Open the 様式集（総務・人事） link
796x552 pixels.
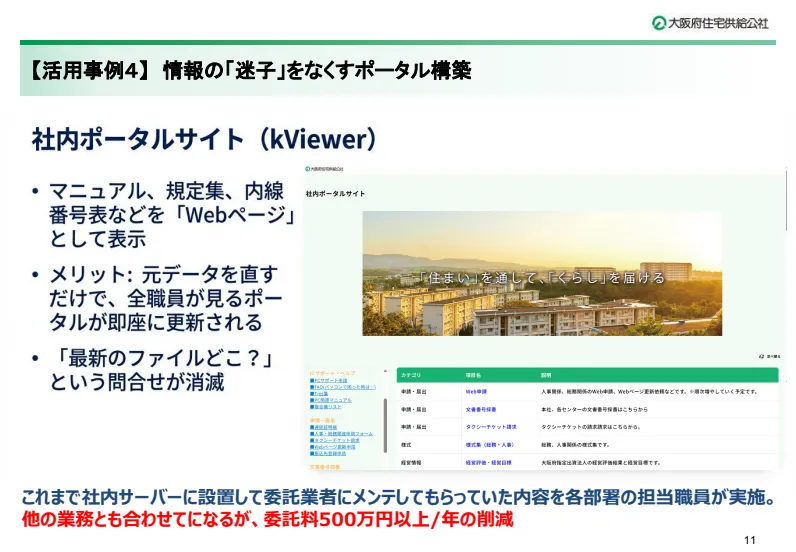[488, 444]
